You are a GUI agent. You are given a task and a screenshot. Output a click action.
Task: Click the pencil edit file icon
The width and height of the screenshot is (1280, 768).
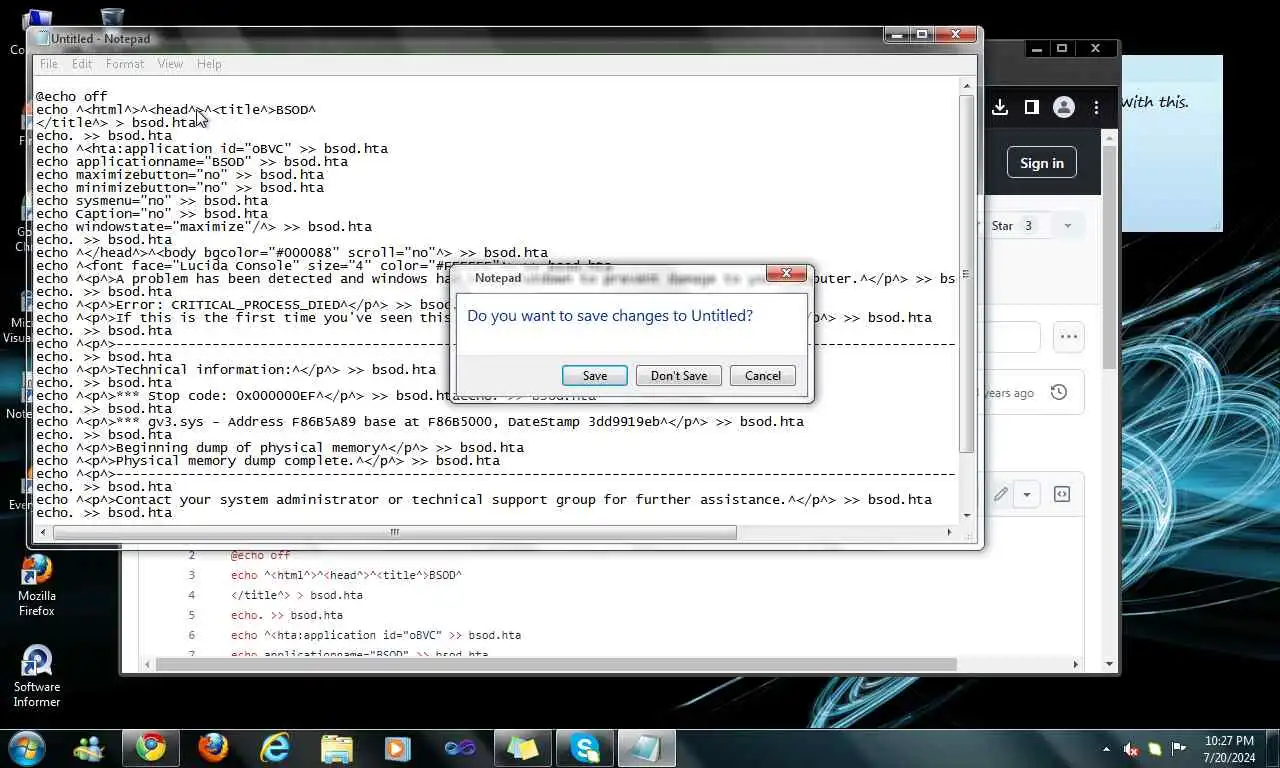(1000, 494)
